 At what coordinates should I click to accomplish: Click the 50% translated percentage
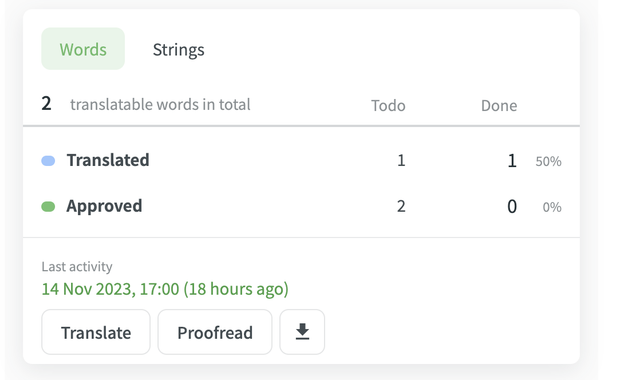point(548,161)
